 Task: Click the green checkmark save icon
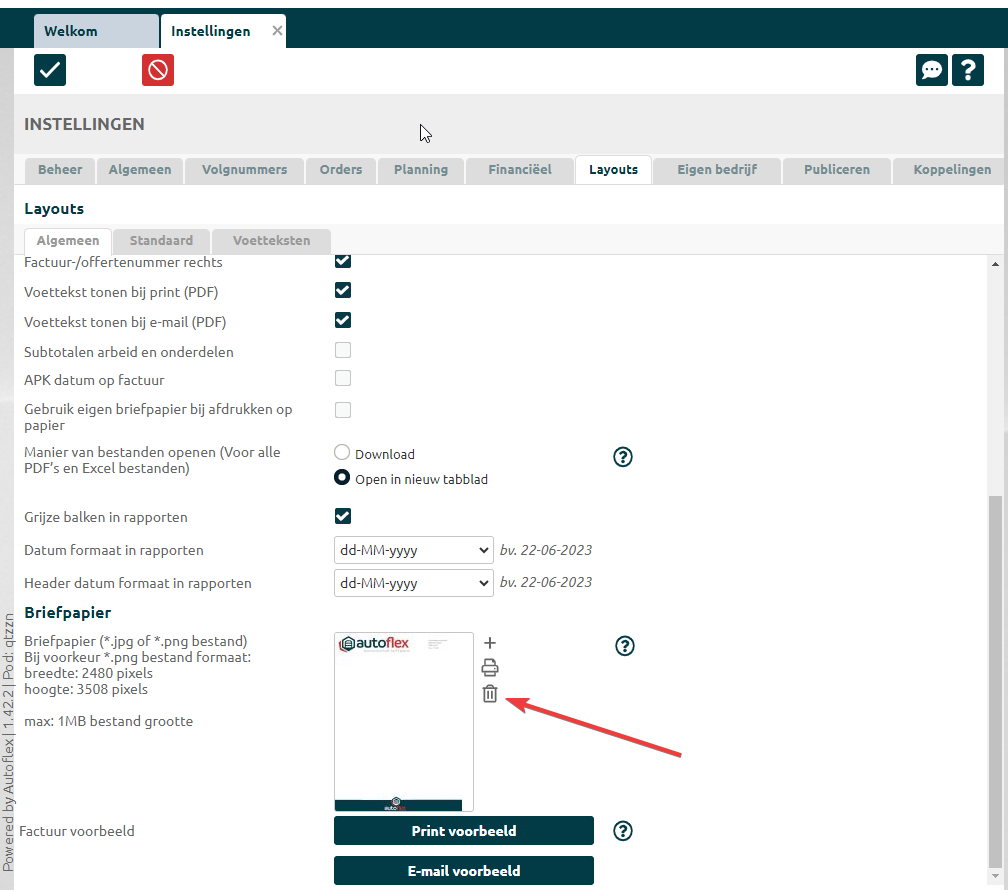pos(50,70)
